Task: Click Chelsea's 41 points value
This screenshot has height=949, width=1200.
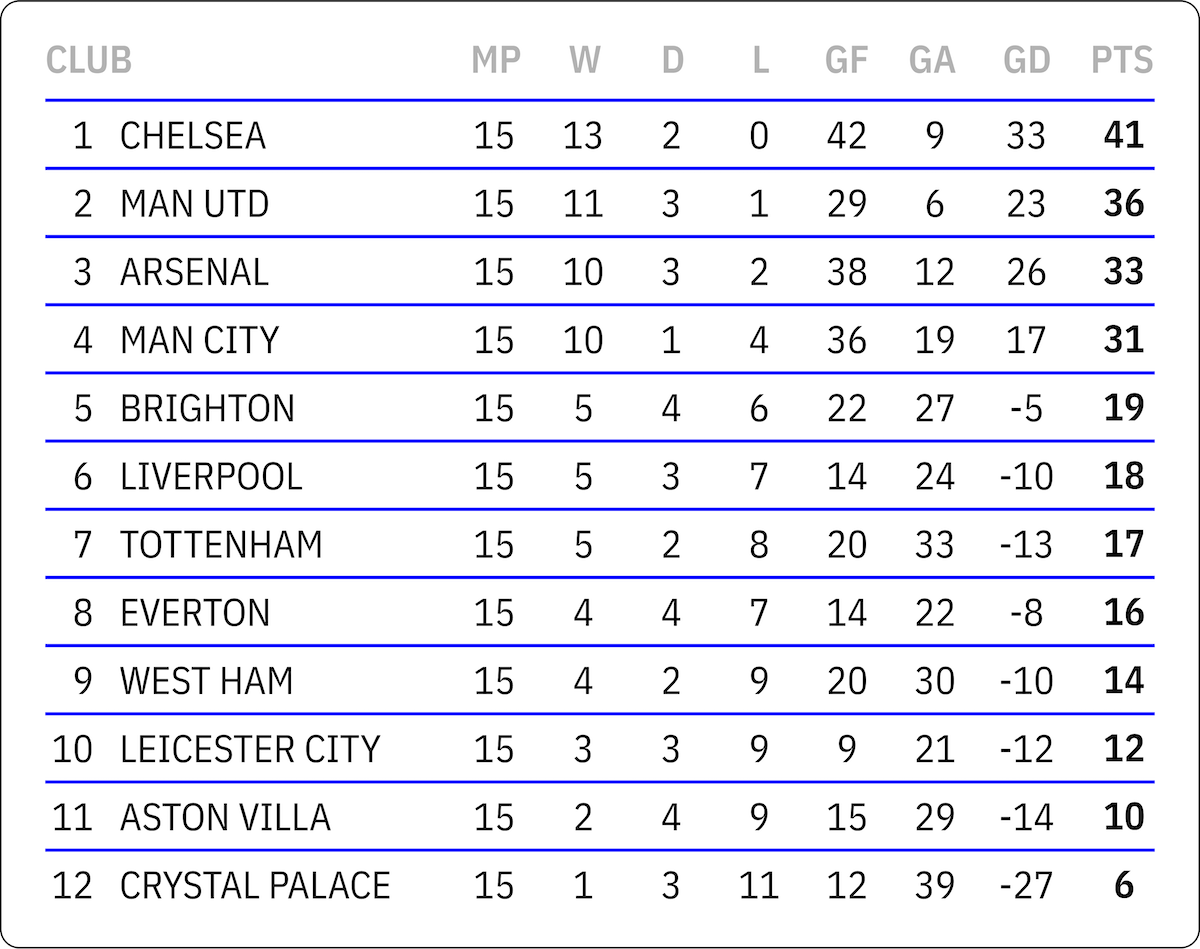Action: 1123,136
